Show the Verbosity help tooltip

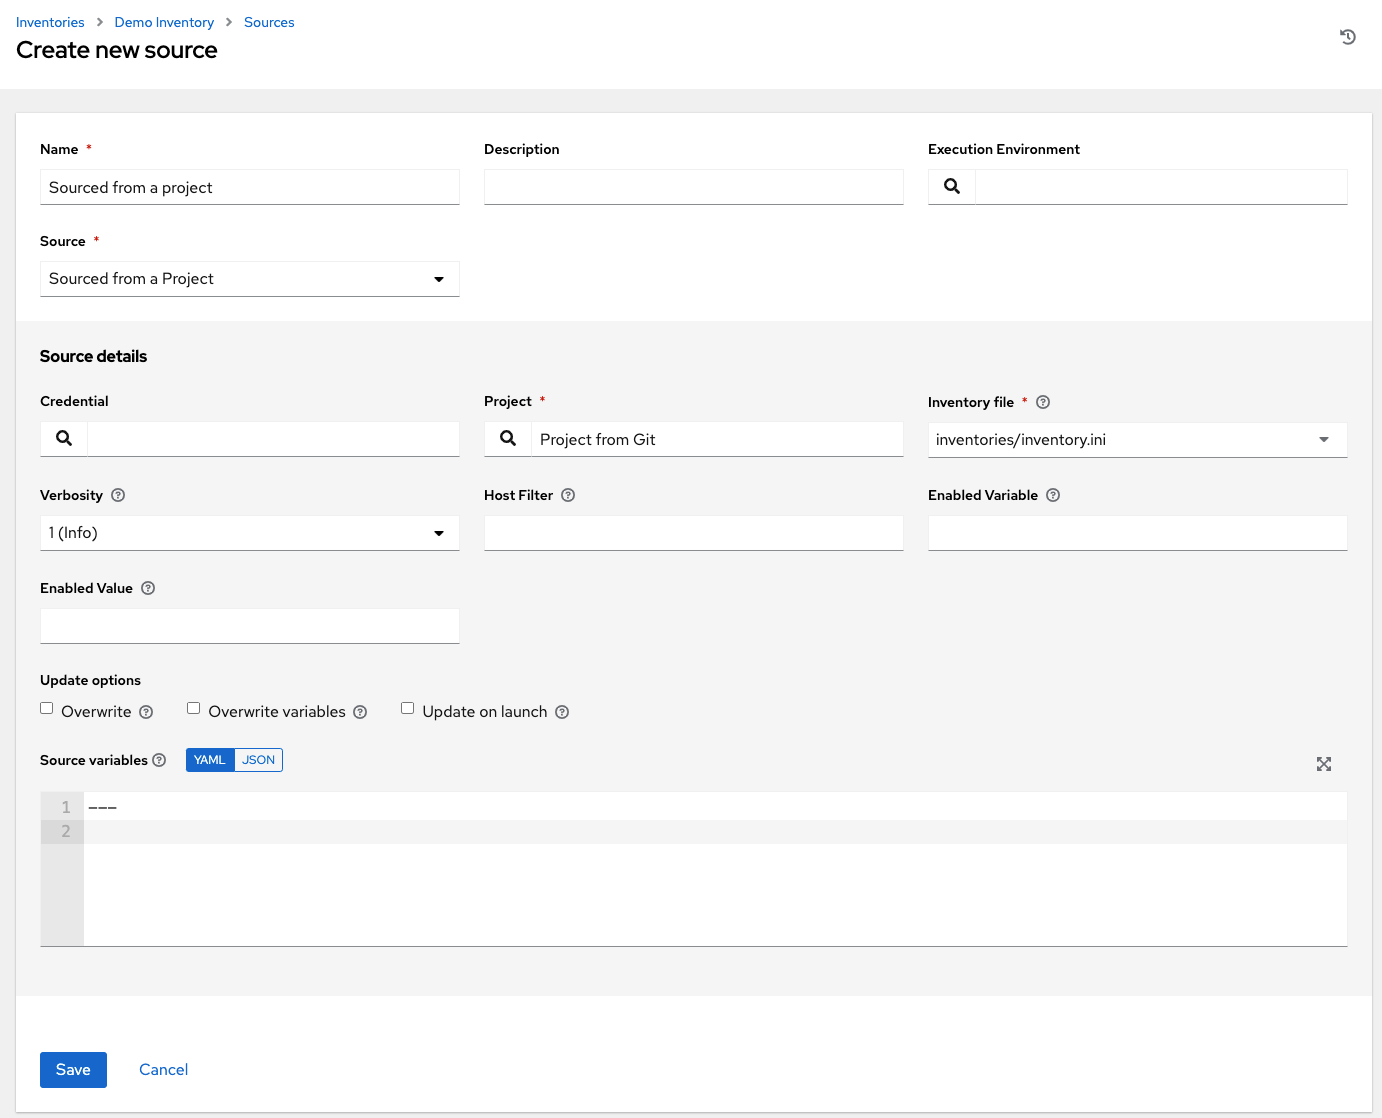tap(118, 495)
